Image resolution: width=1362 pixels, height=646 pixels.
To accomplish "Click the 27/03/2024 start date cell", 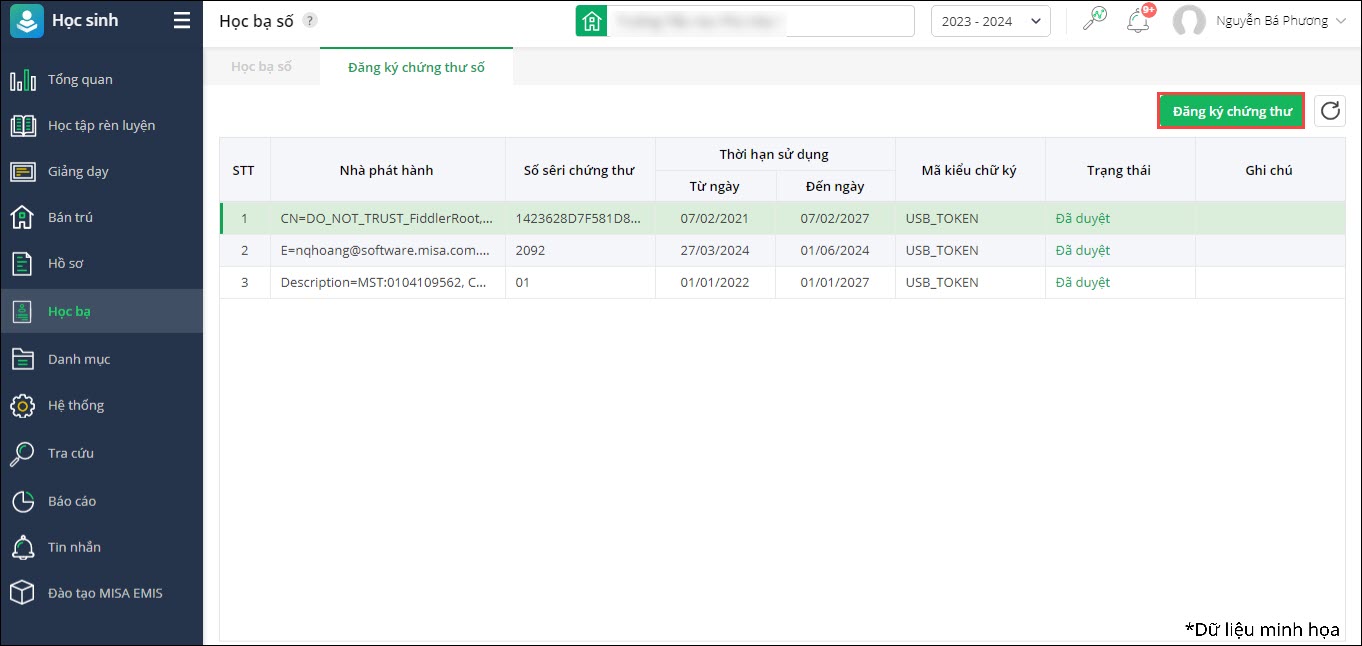I will 715,250.
